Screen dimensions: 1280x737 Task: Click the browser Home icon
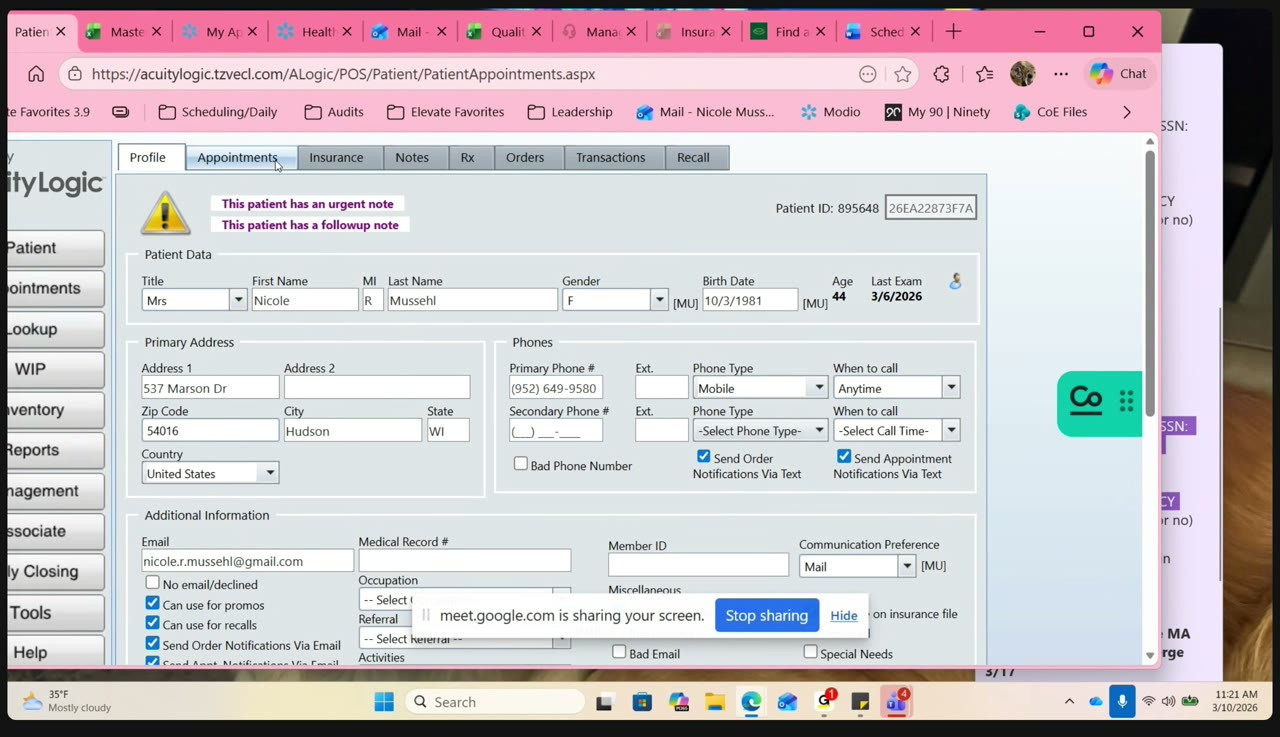pos(36,74)
